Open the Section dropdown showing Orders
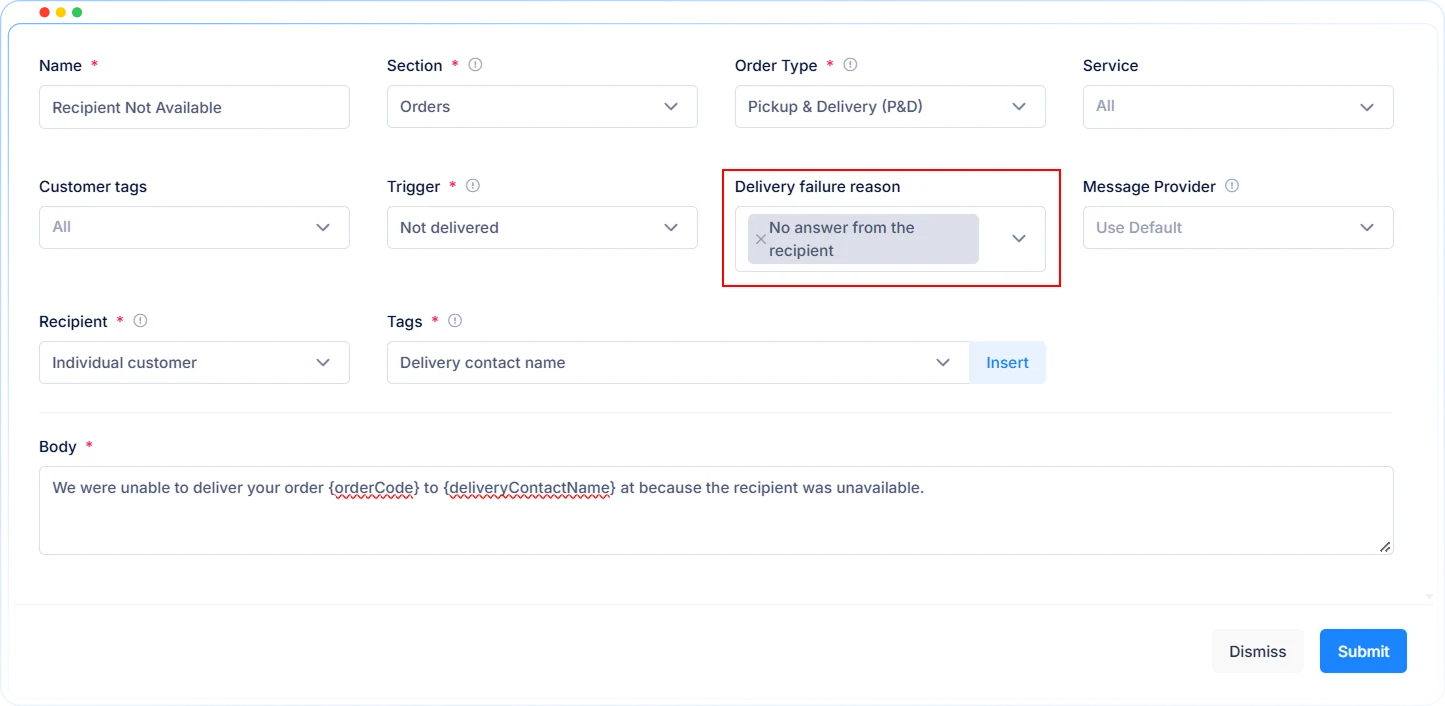The height and width of the screenshot is (706, 1445). pyautogui.click(x=542, y=106)
